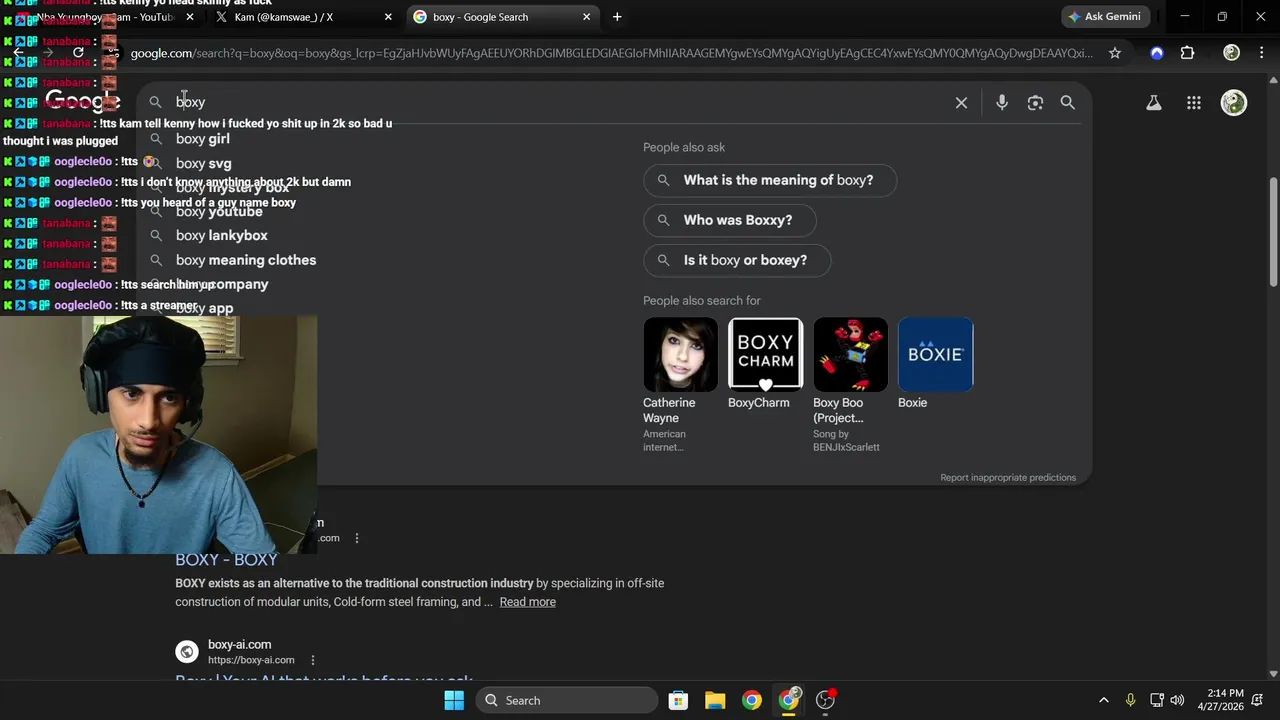Open the OBS taskbar icon
The width and height of the screenshot is (1280, 720).
(826, 700)
